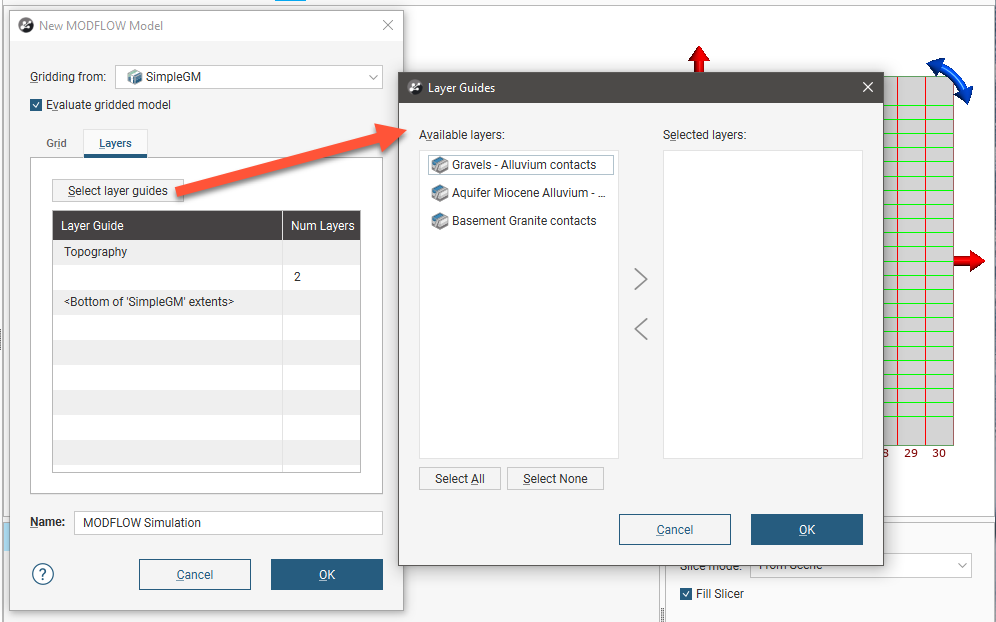
Task: Open the Slice mode dropdown
Action: pyautogui.click(x=860, y=566)
